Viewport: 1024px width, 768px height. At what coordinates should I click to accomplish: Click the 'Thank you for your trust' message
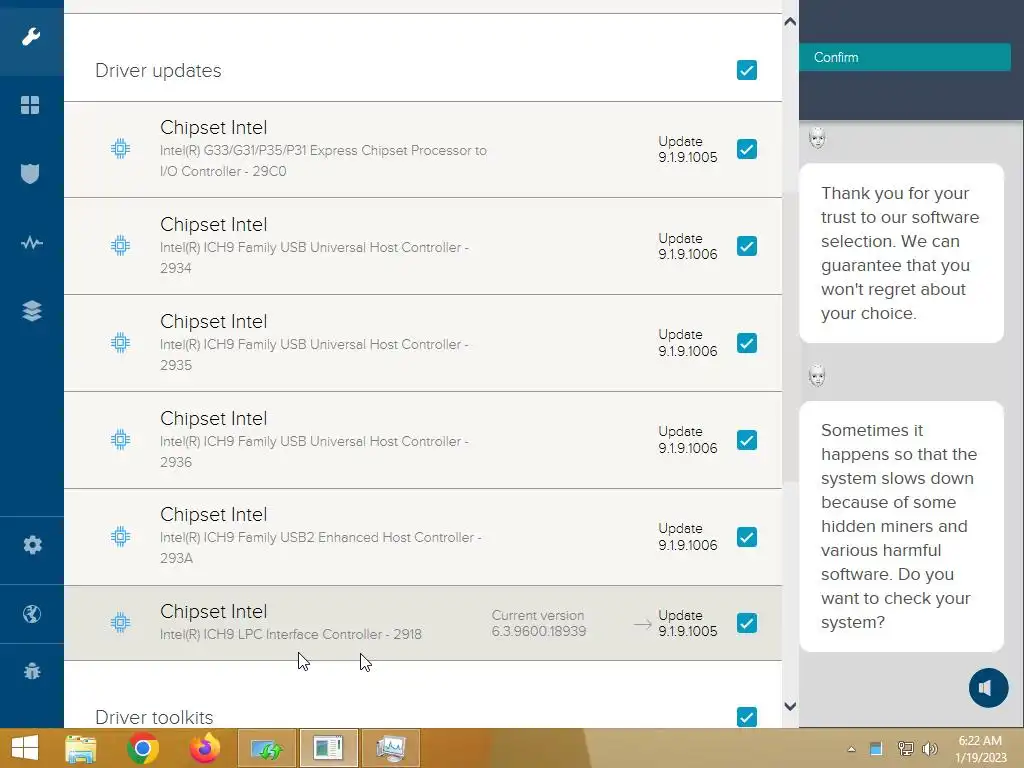coord(901,253)
